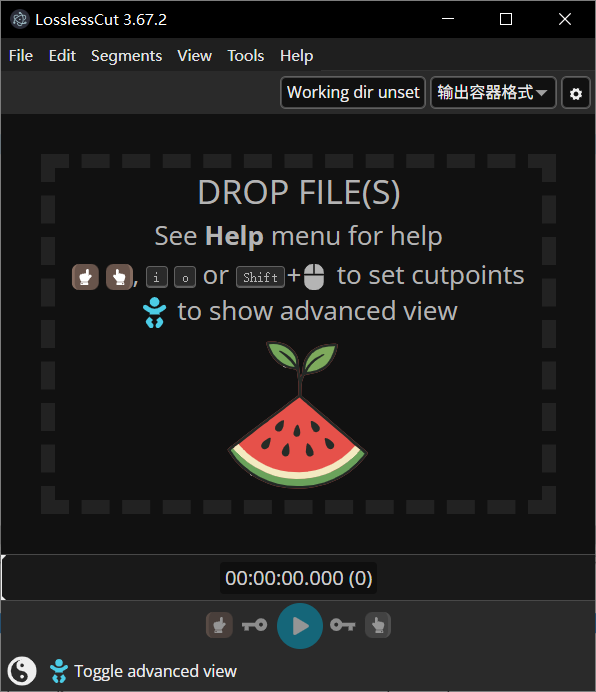
Task: Open the Segments menu
Action: pyautogui.click(x=126, y=56)
